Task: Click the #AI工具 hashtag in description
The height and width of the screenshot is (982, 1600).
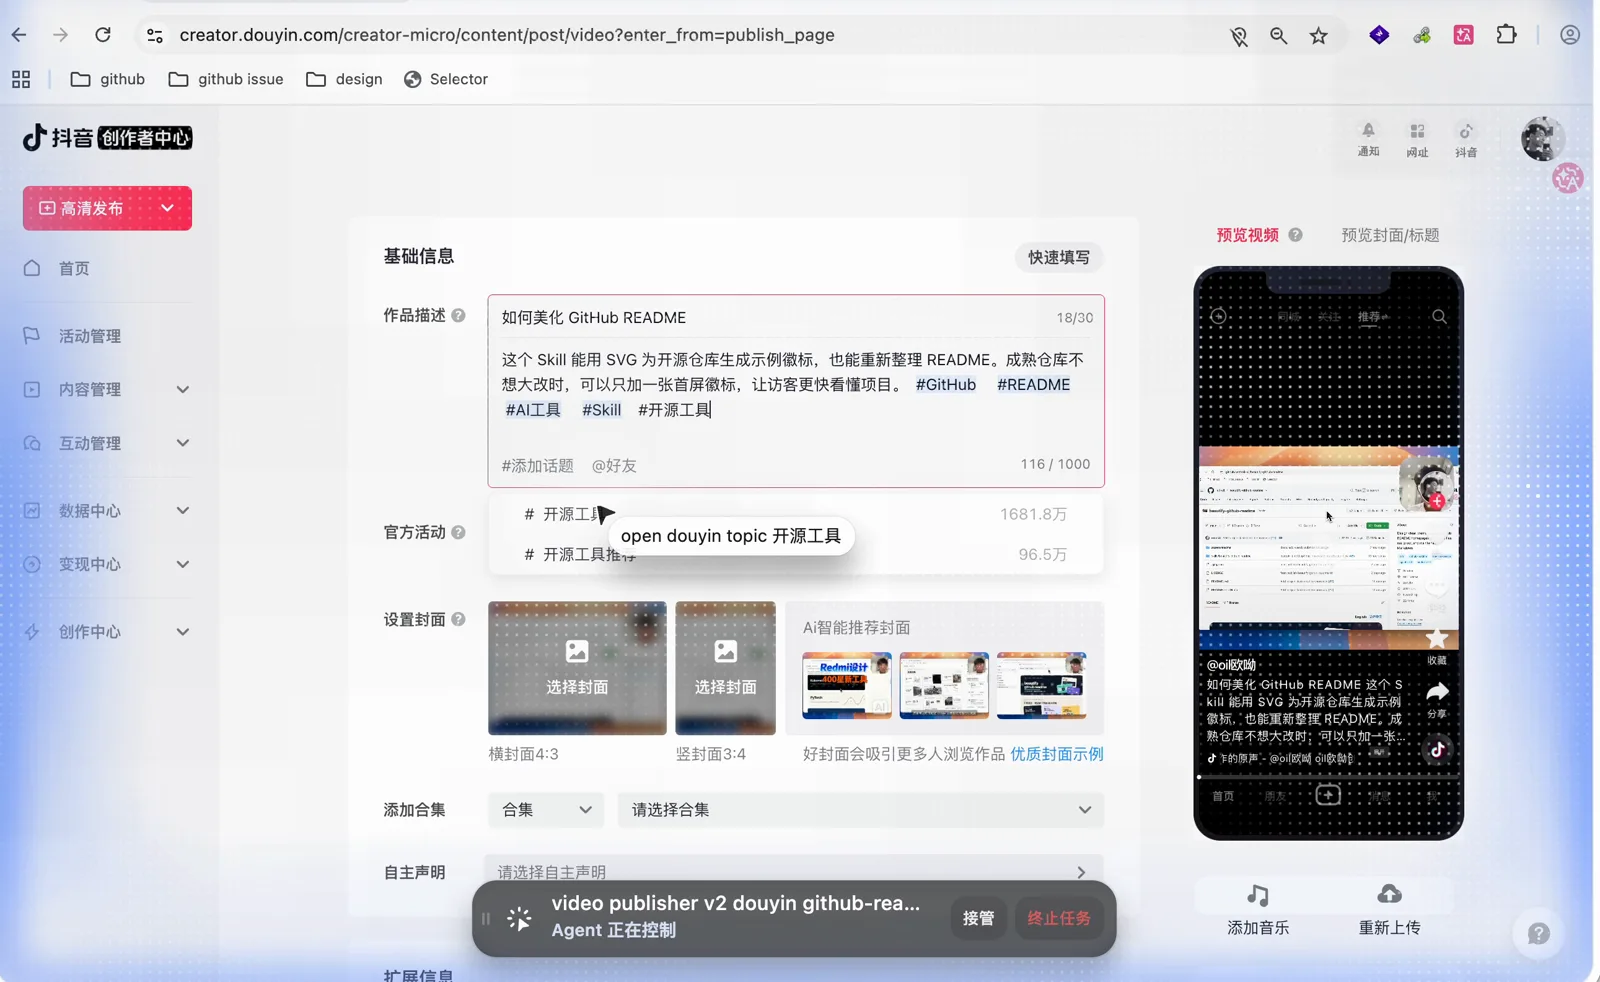Action: coord(533,410)
